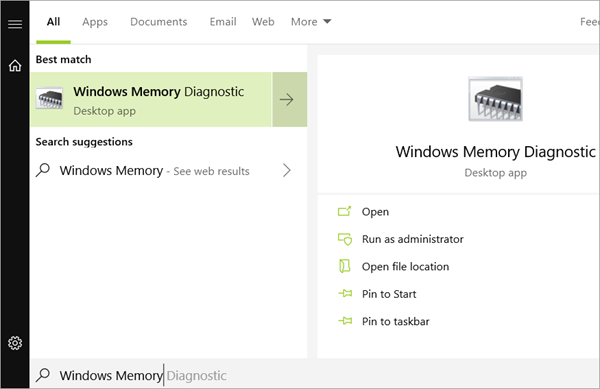
Task: Click the memory chip icon in Best match
Action: [49, 99]
